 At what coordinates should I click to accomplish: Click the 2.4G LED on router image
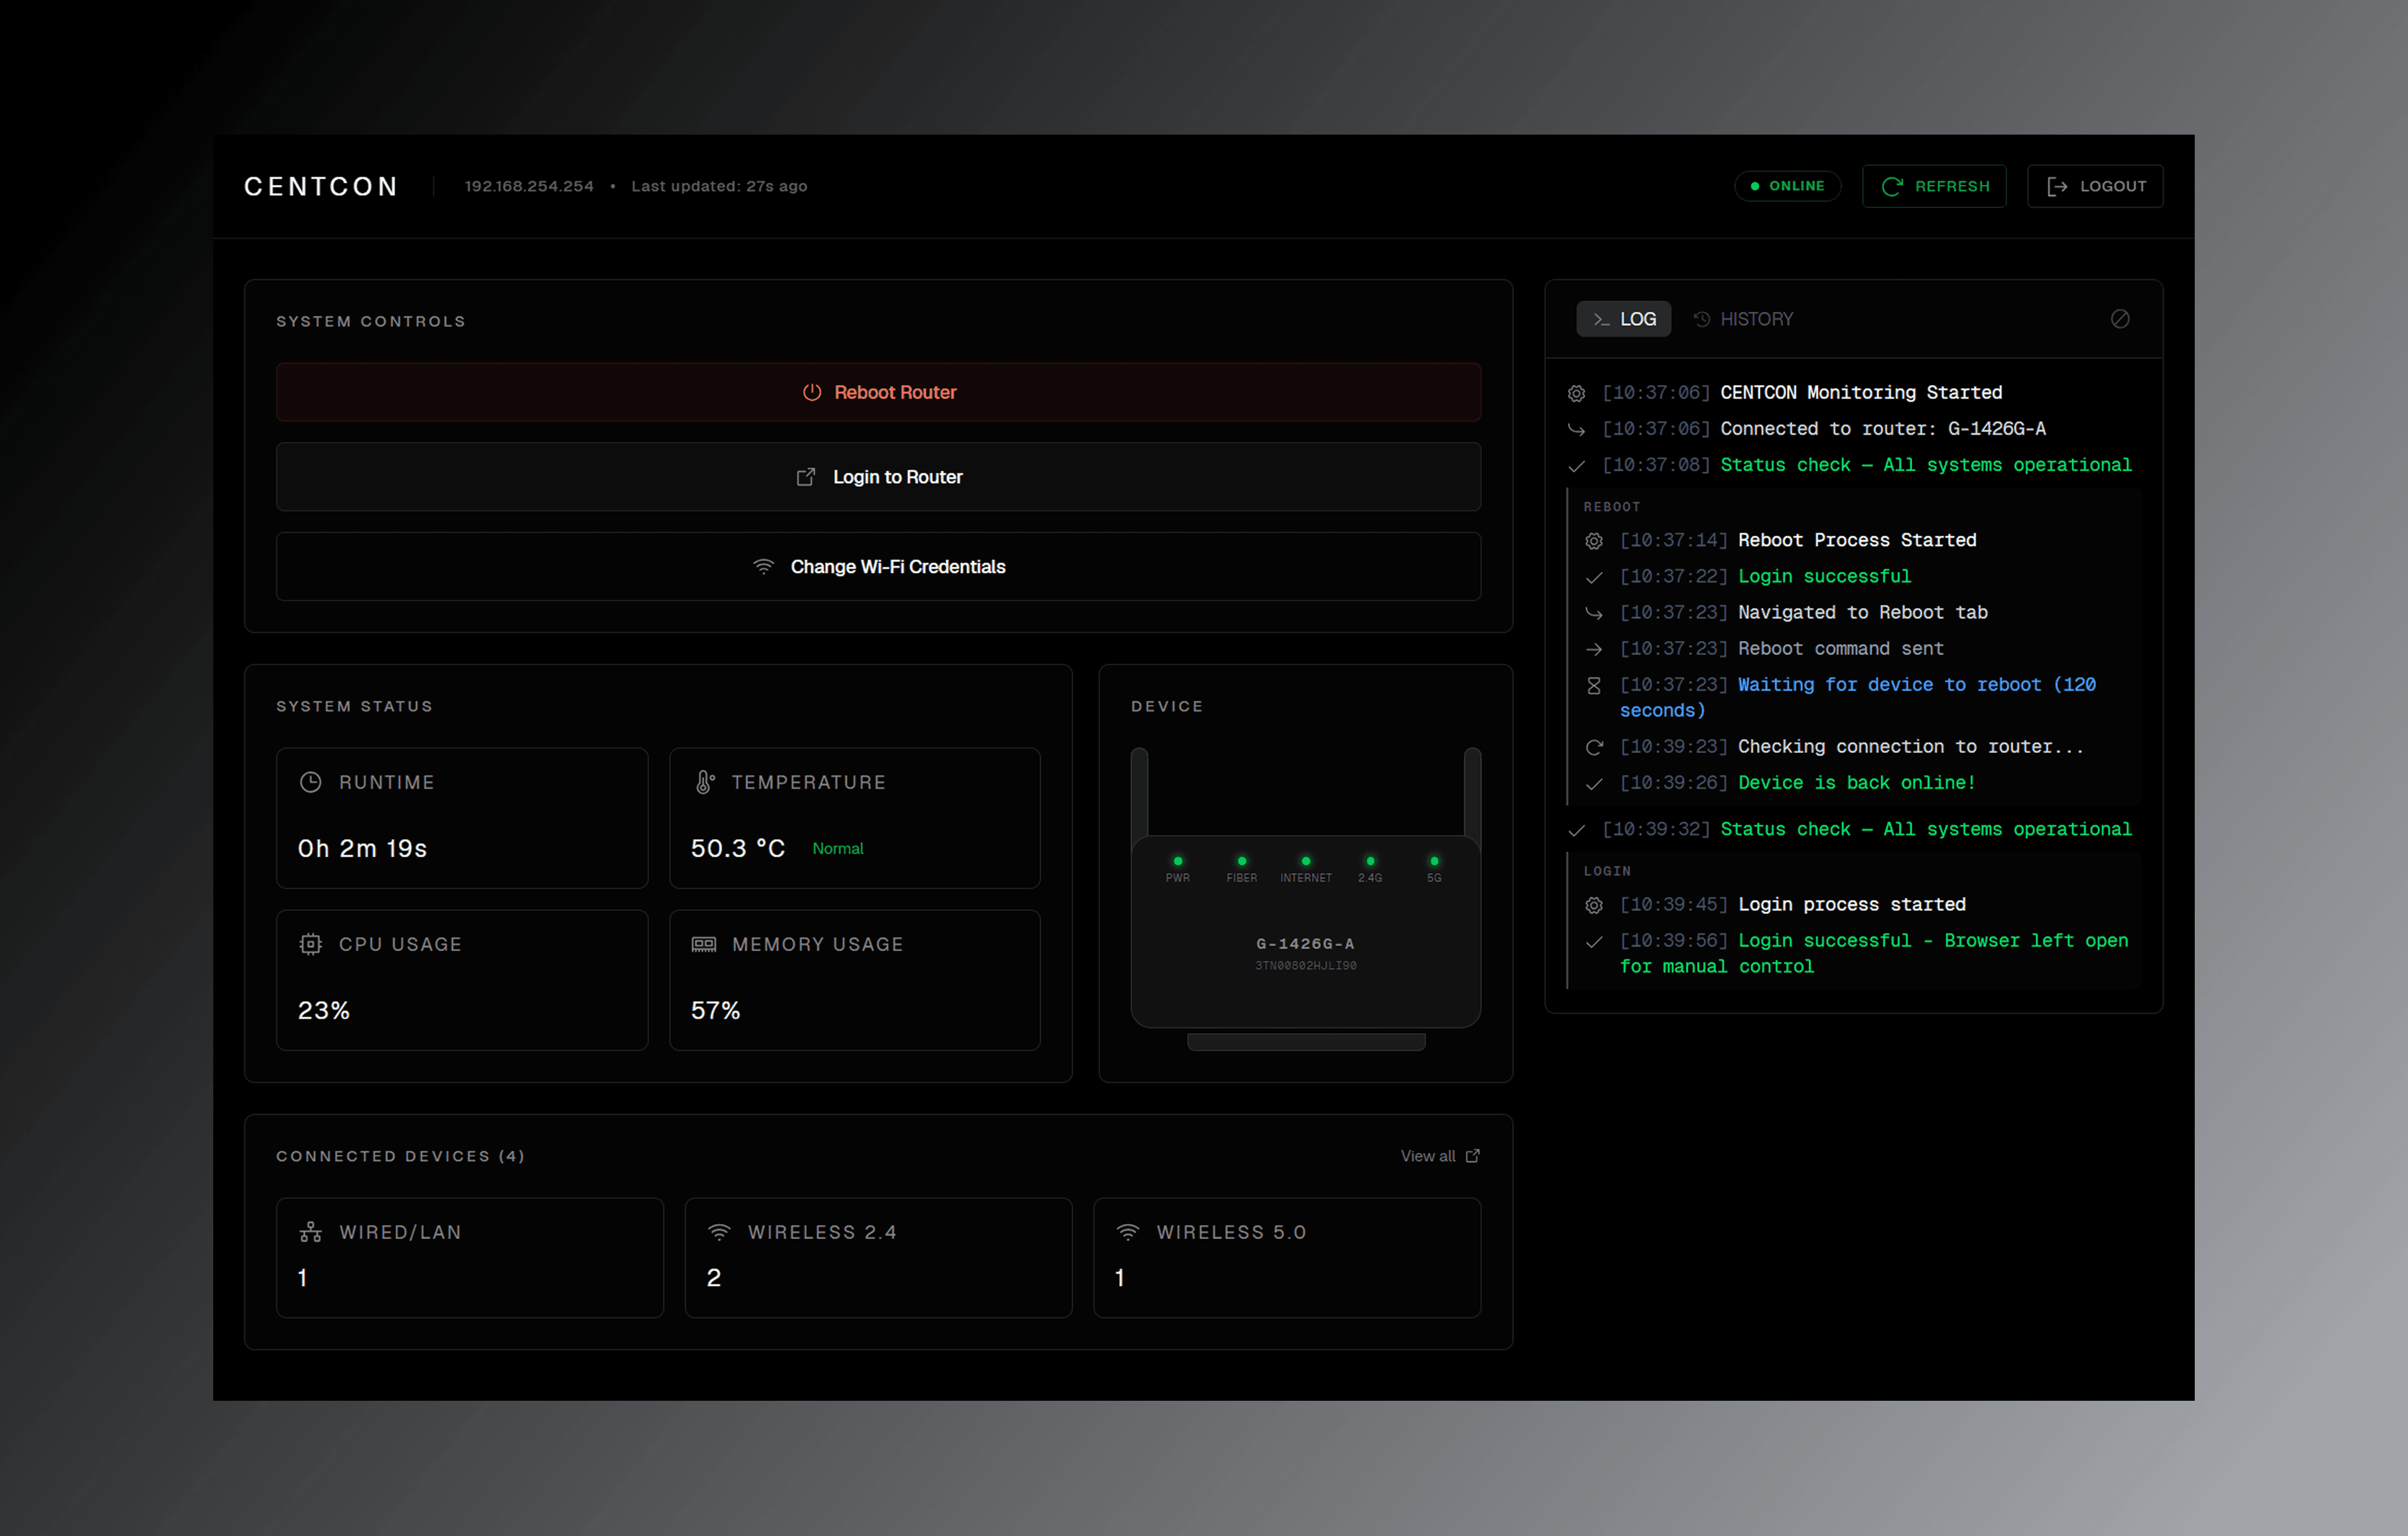1370,861
